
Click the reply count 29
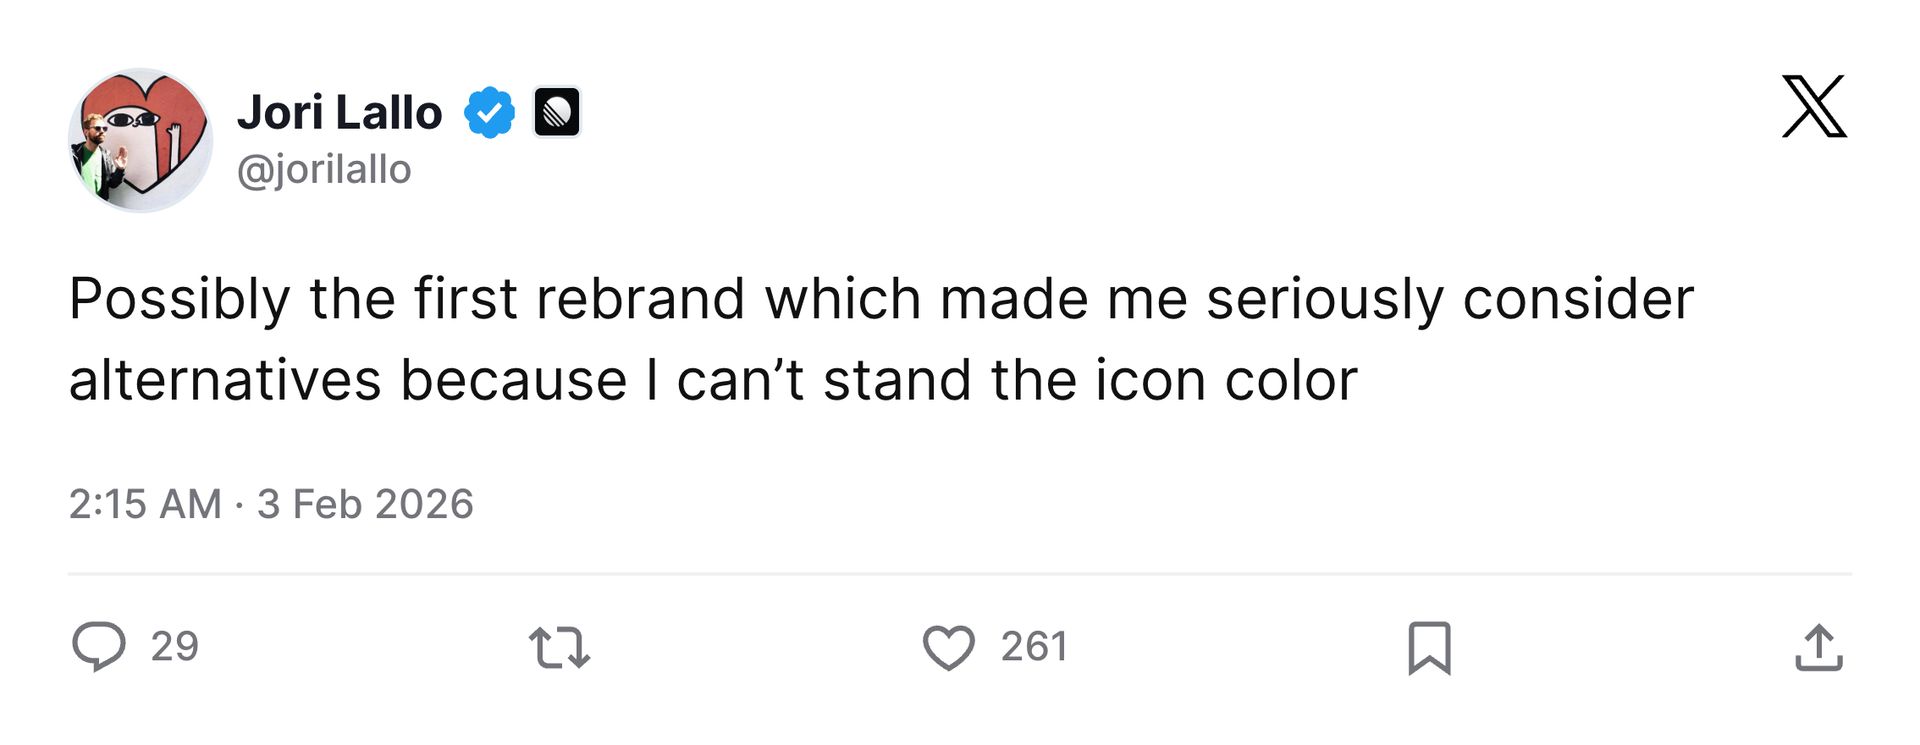[175, 647]
